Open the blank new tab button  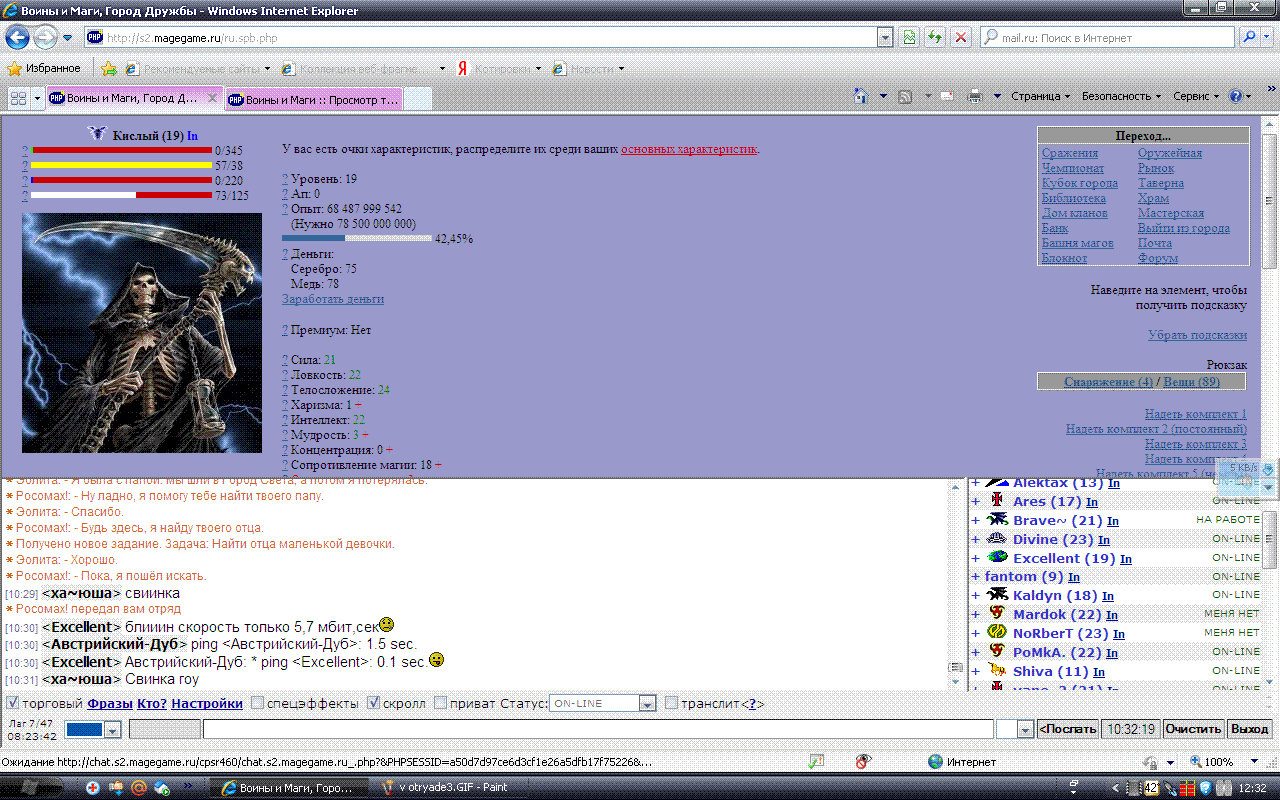point(417,98)
